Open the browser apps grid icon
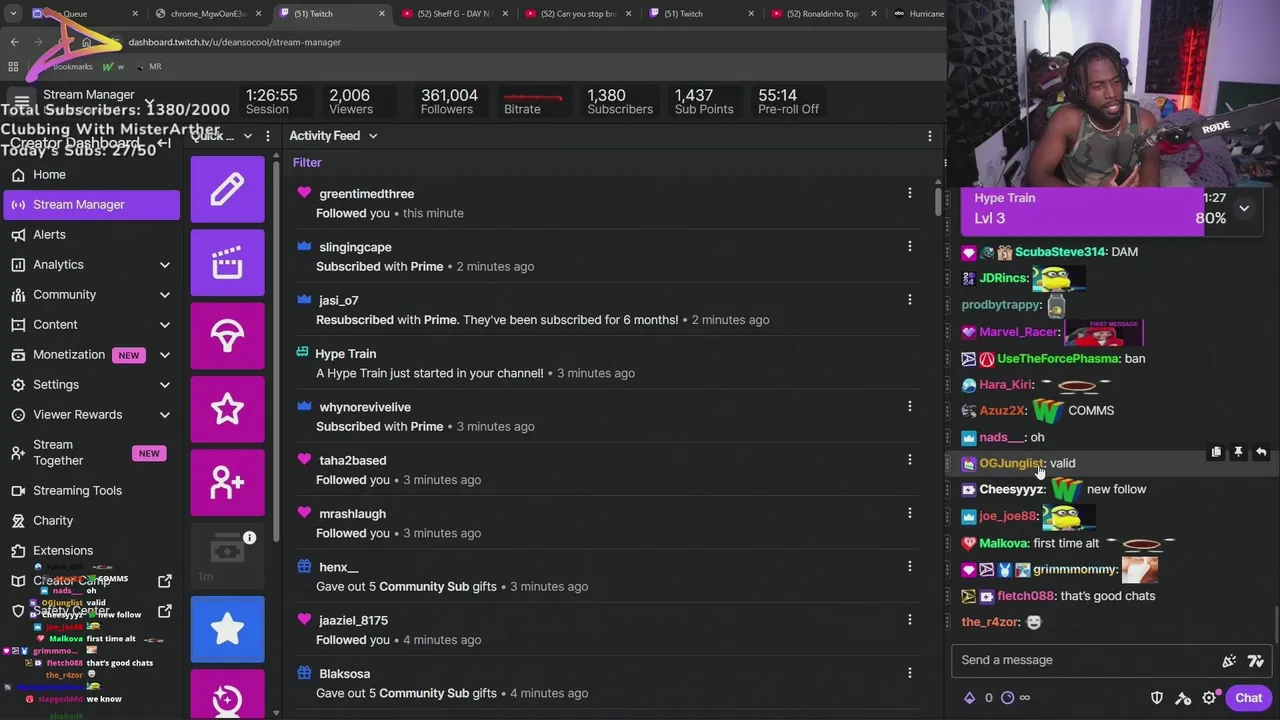 coord(13,66)
